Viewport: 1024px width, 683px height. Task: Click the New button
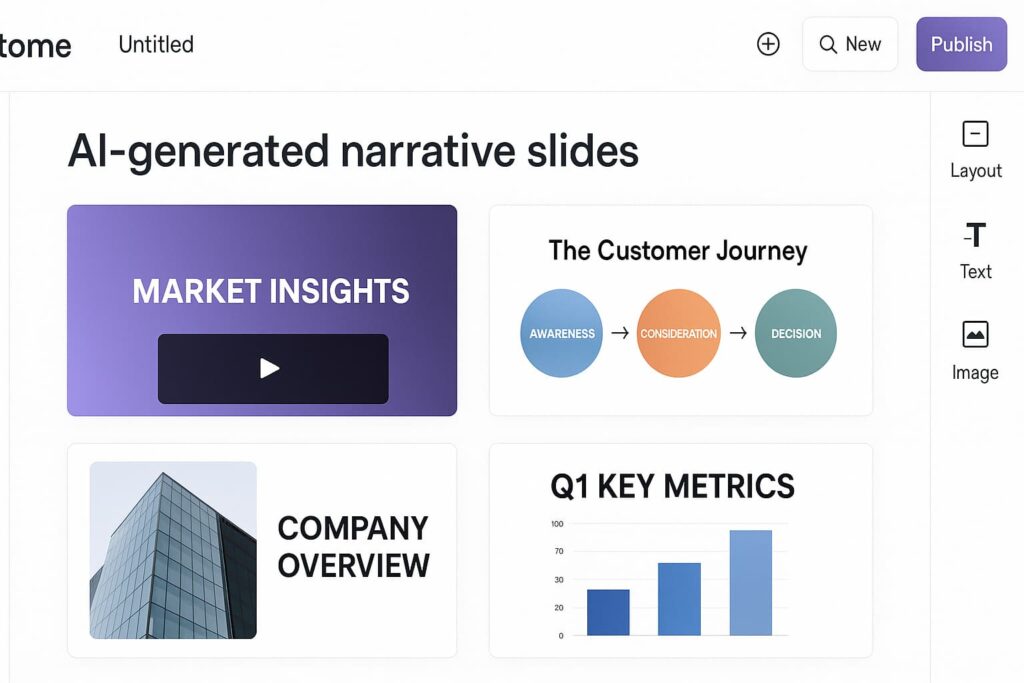point(850,44)
